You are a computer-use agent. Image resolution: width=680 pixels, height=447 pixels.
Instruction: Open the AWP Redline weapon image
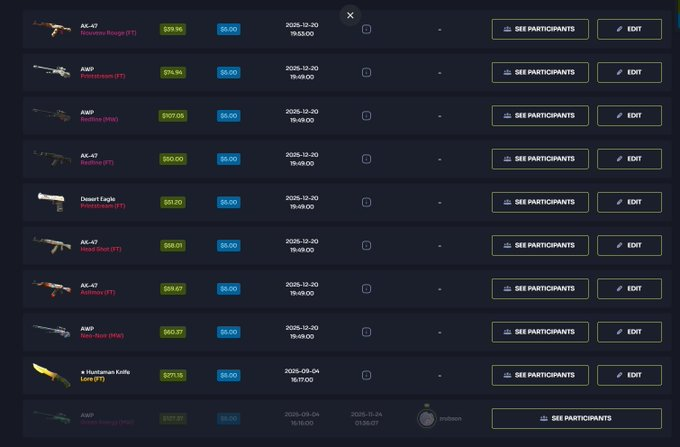pos(52,115)
